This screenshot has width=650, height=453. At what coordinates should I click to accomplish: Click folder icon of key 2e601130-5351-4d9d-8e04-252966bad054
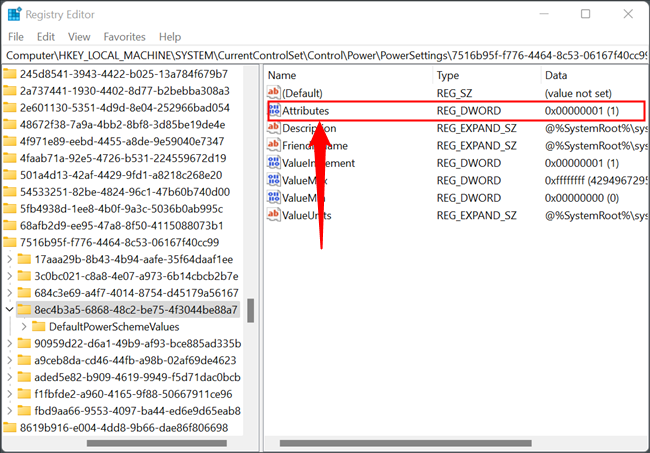tap(10, 107)
